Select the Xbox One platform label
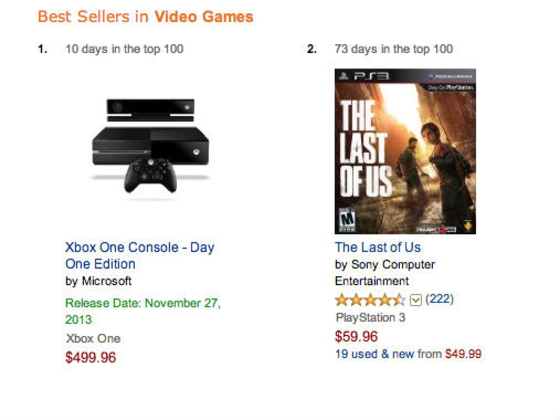Viewport: 560px width, 420px height. pyautogui.click(x=93, y=338)
